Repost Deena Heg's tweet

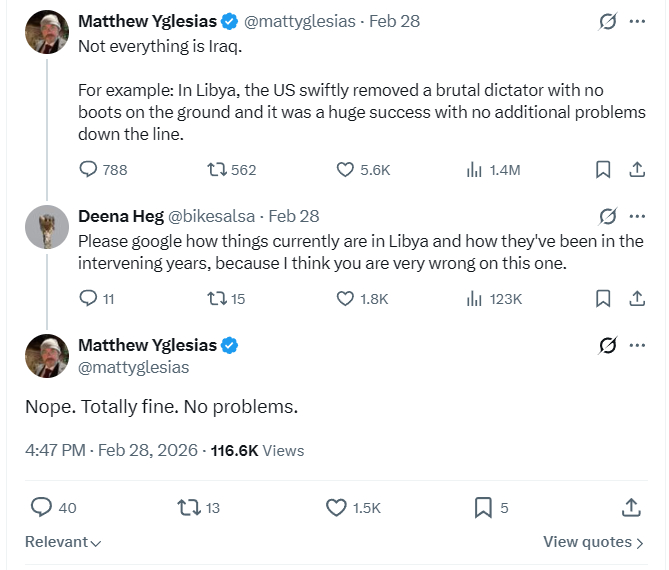pos(216,298)
